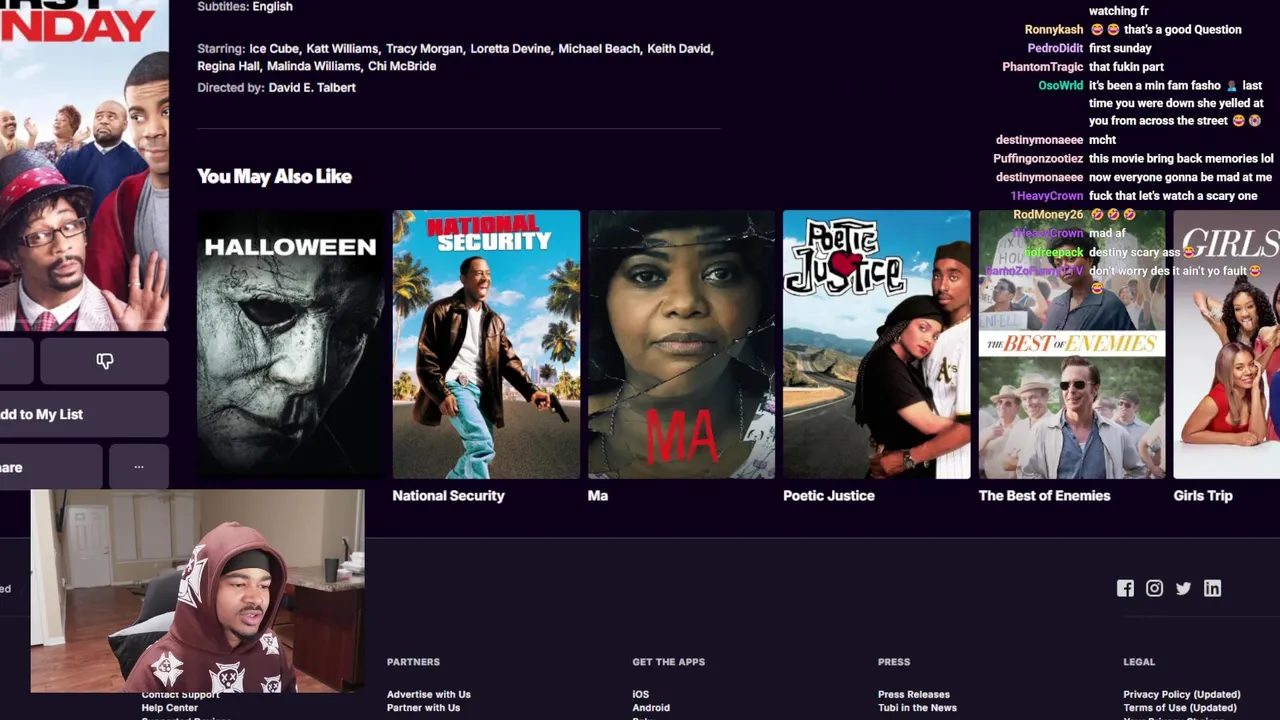The height and width of the screenshot is (720, 1280).
Task: Open the Help Center footer link
Action: pyautogui.click(x=170, y=708)
